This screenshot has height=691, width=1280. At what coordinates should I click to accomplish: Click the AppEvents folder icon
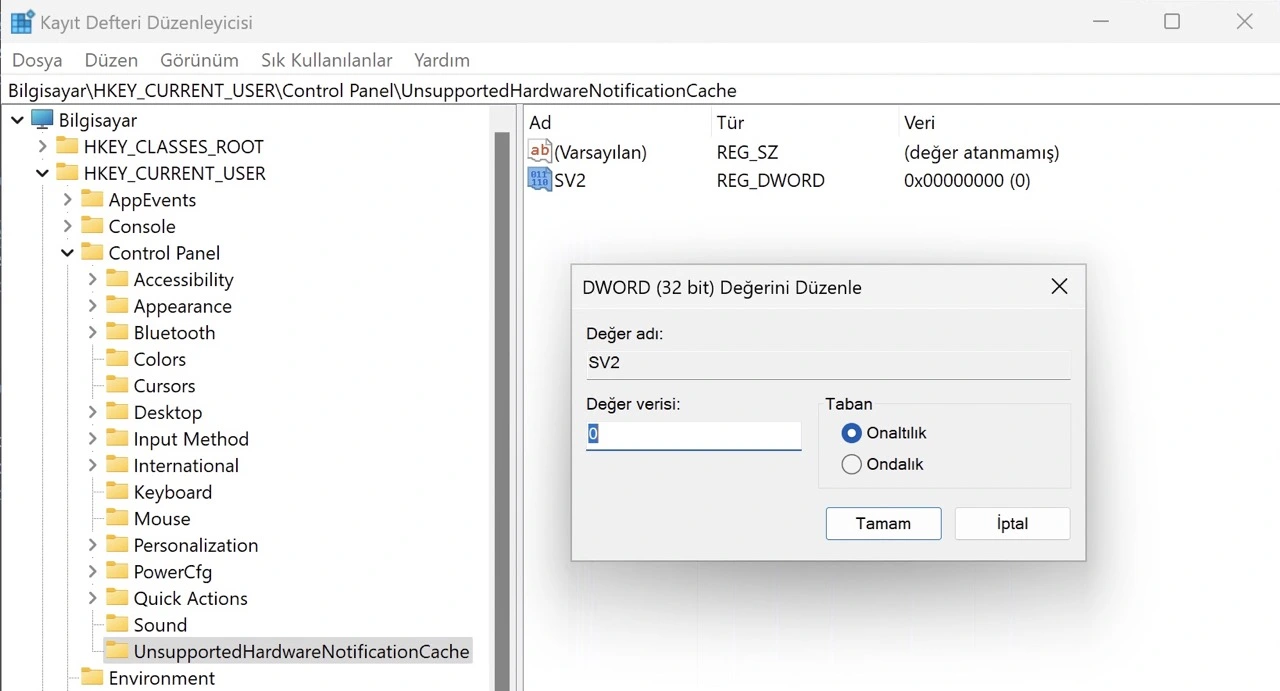(92, 200)
